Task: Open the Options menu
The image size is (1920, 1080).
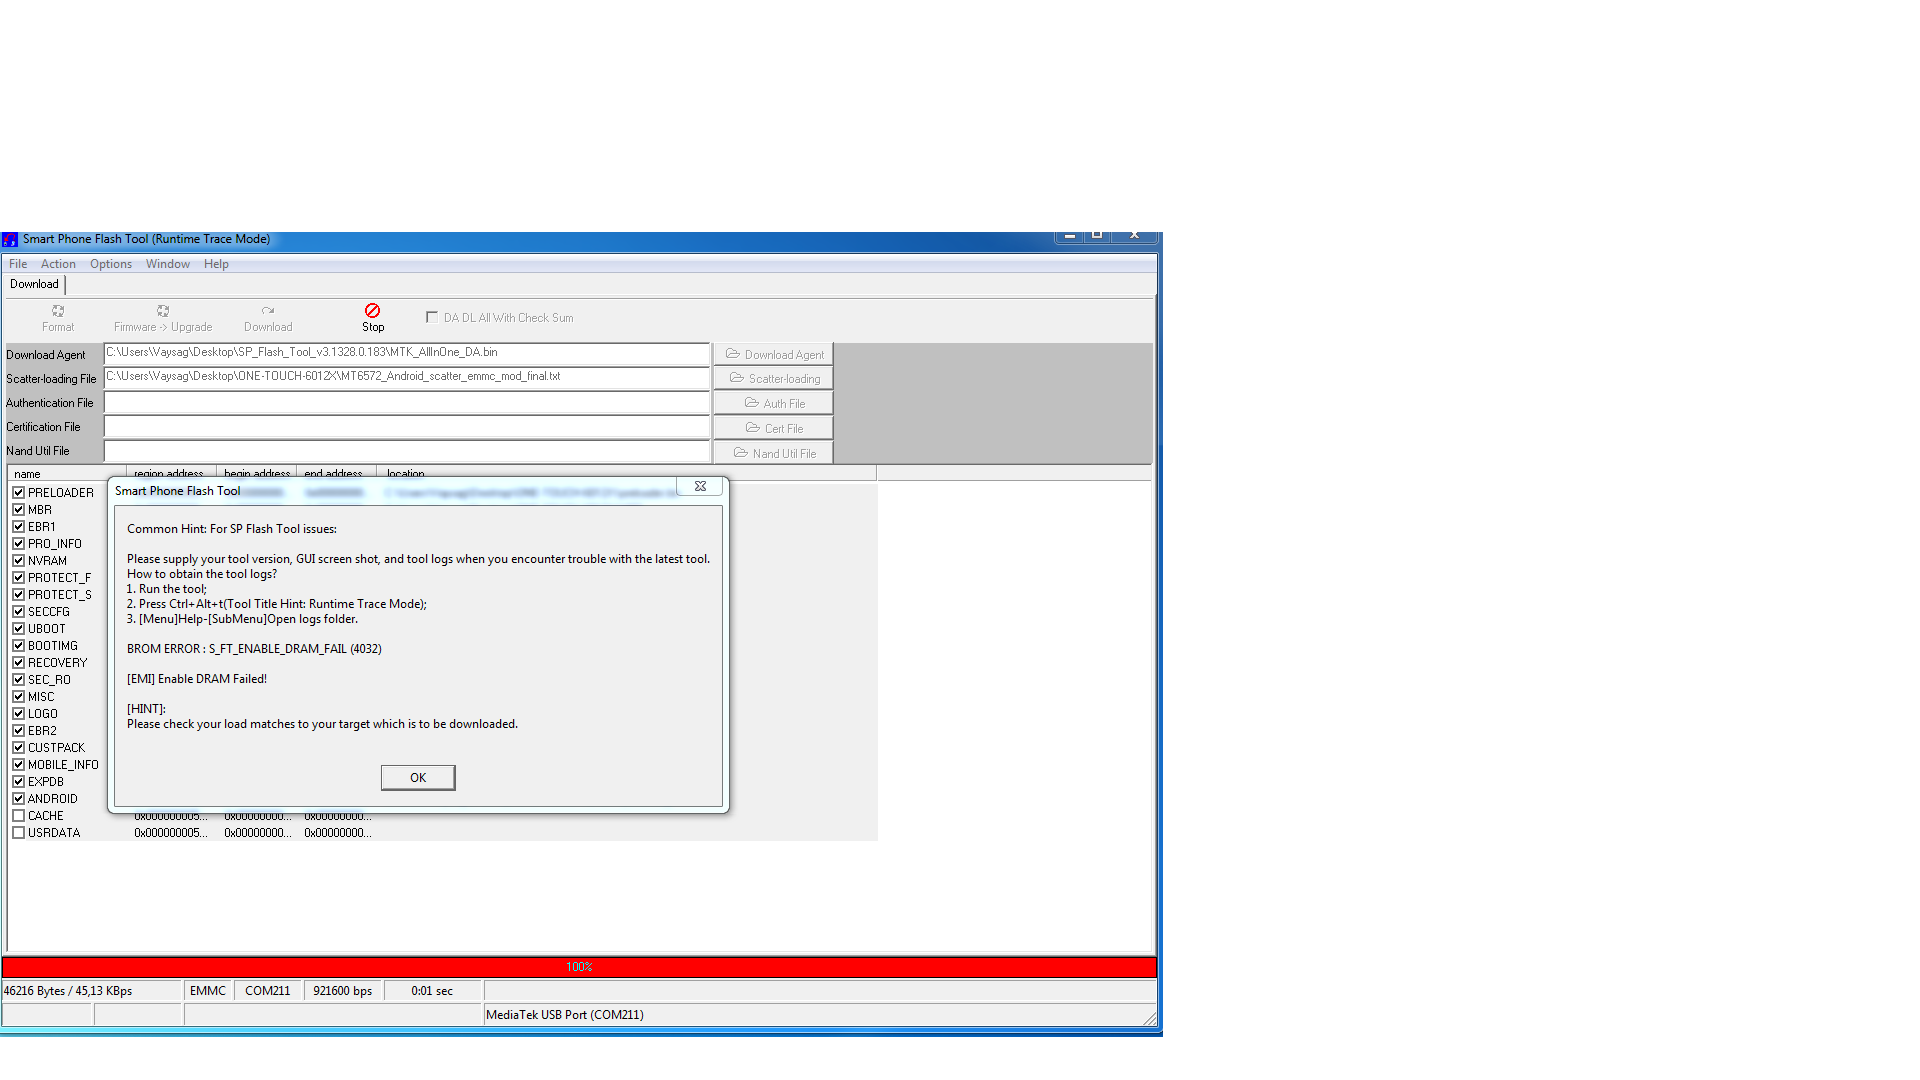Action: point(111,264)
